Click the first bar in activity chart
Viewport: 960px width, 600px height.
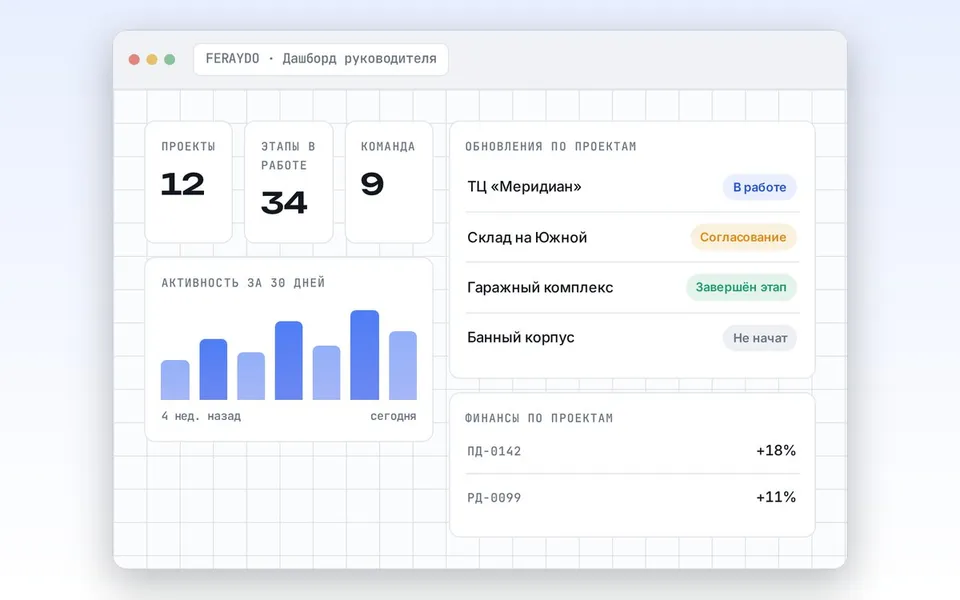point(175,380)
